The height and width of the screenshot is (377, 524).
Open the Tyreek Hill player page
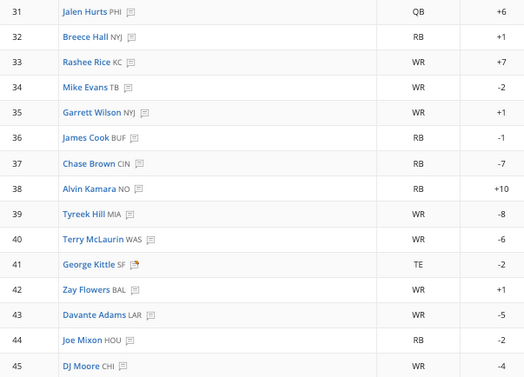(x=84, y=214)
